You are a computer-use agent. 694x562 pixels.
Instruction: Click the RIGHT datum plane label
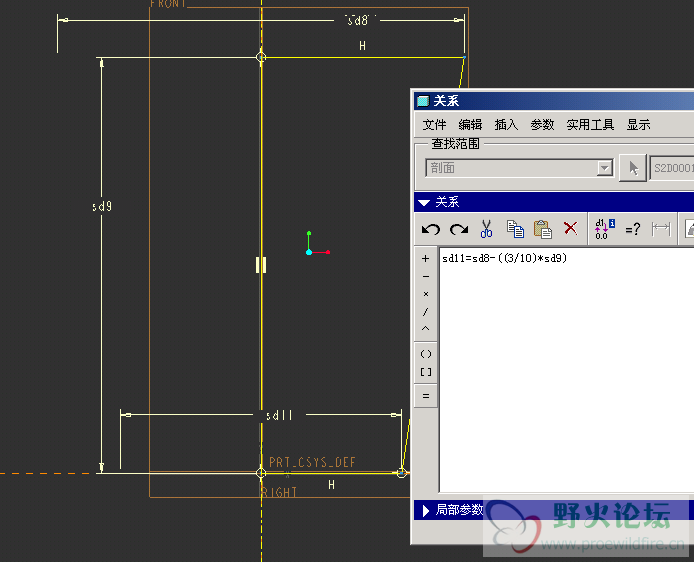click(x=279, y=492)
